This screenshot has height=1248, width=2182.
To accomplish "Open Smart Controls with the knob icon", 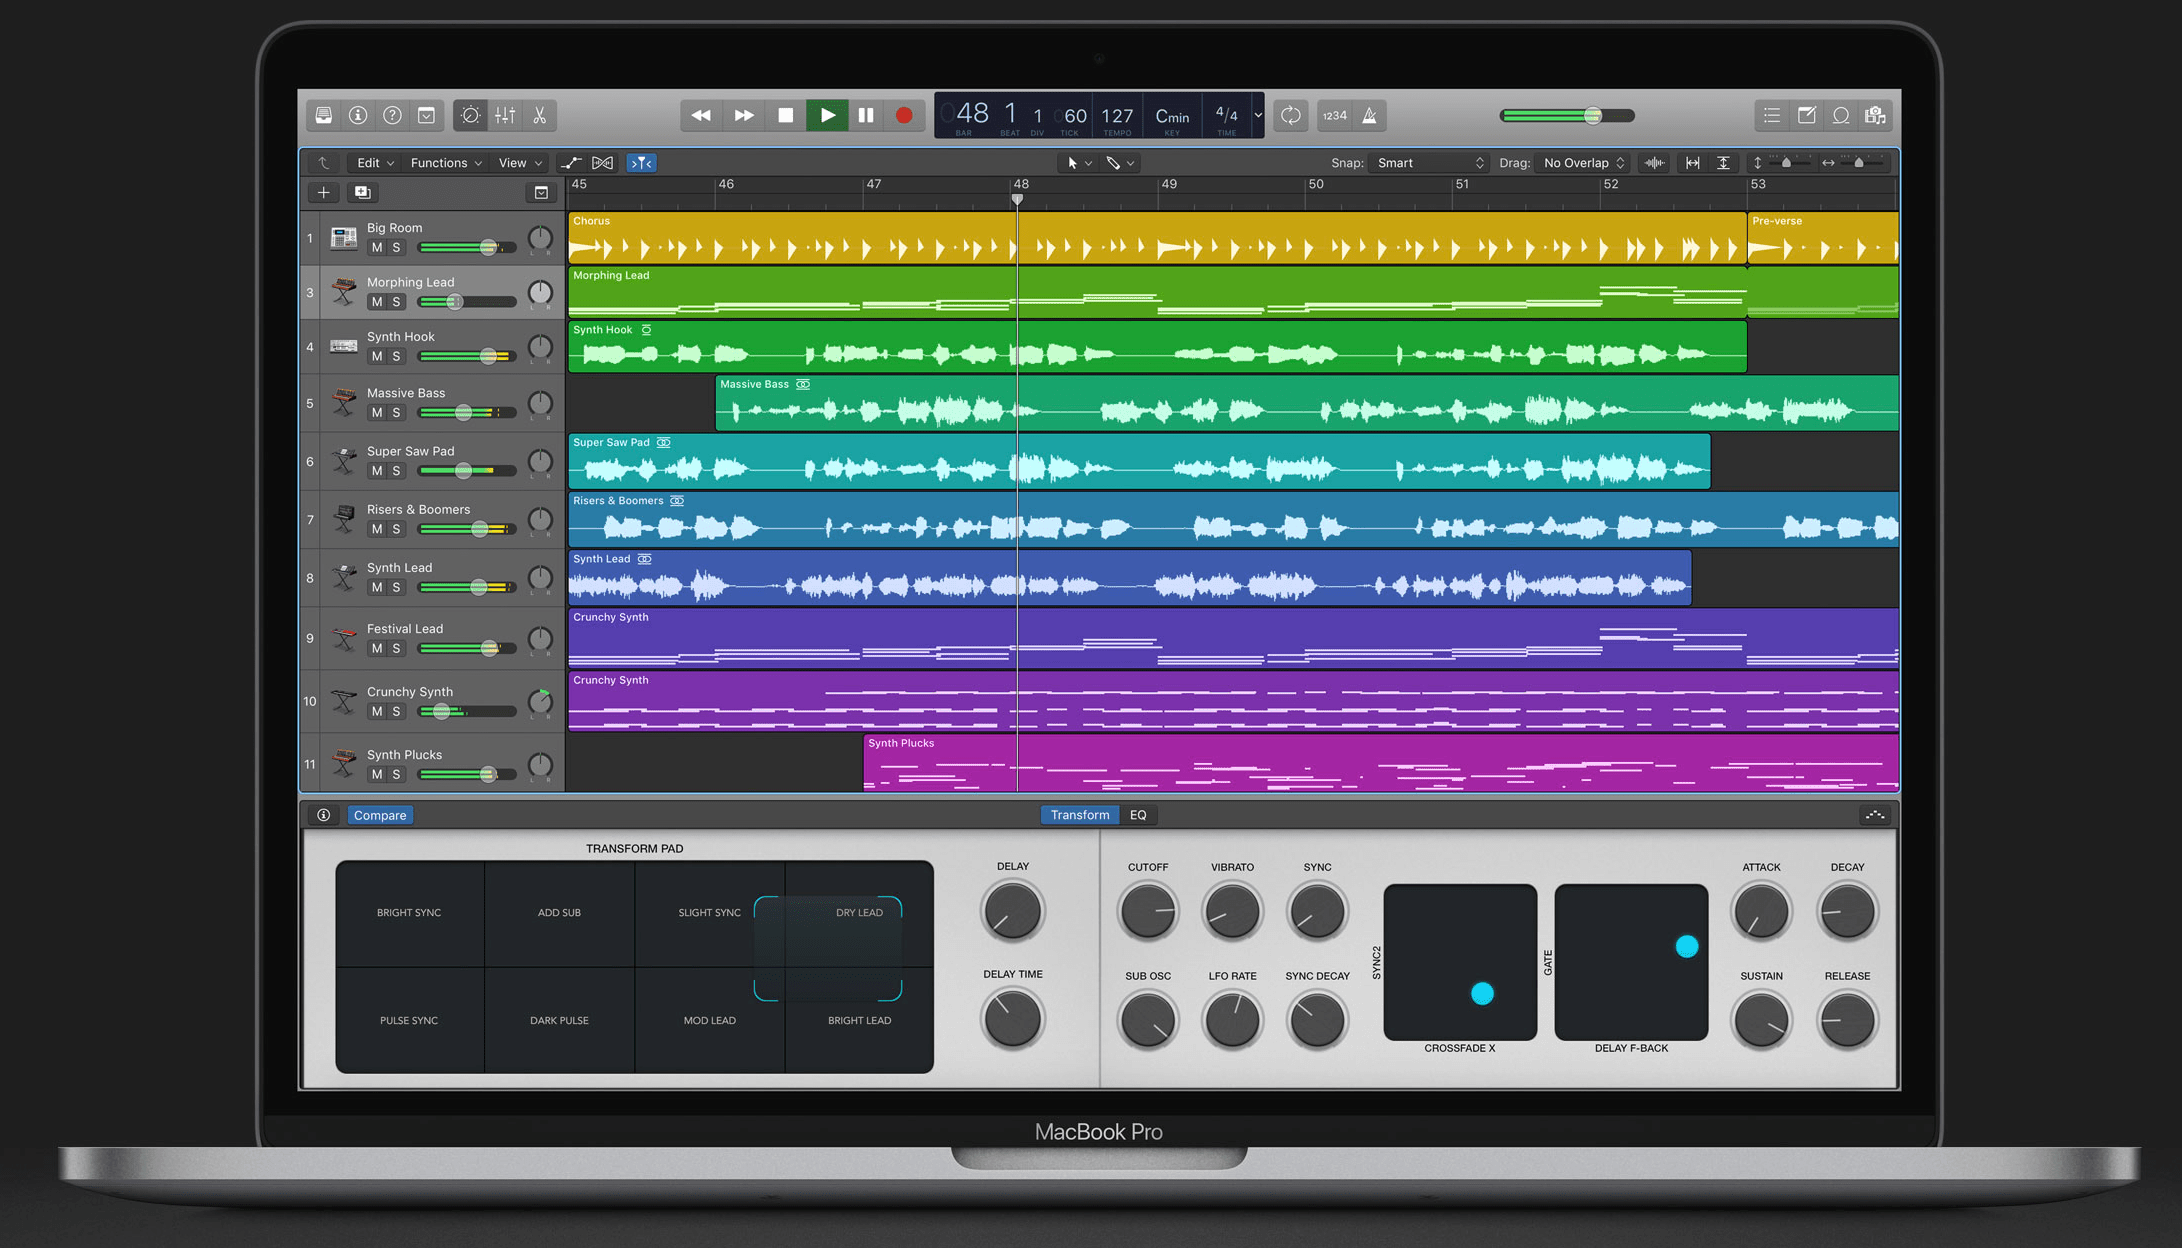I will click(470, 115).
